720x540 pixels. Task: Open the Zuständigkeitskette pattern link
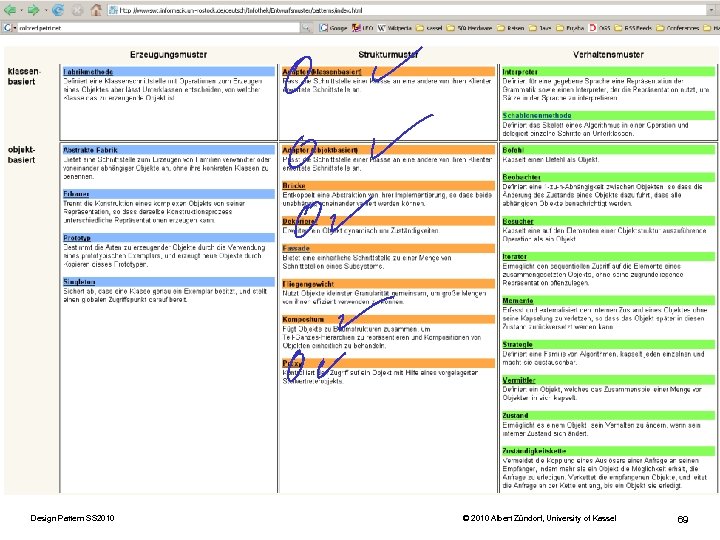point(534,451)
